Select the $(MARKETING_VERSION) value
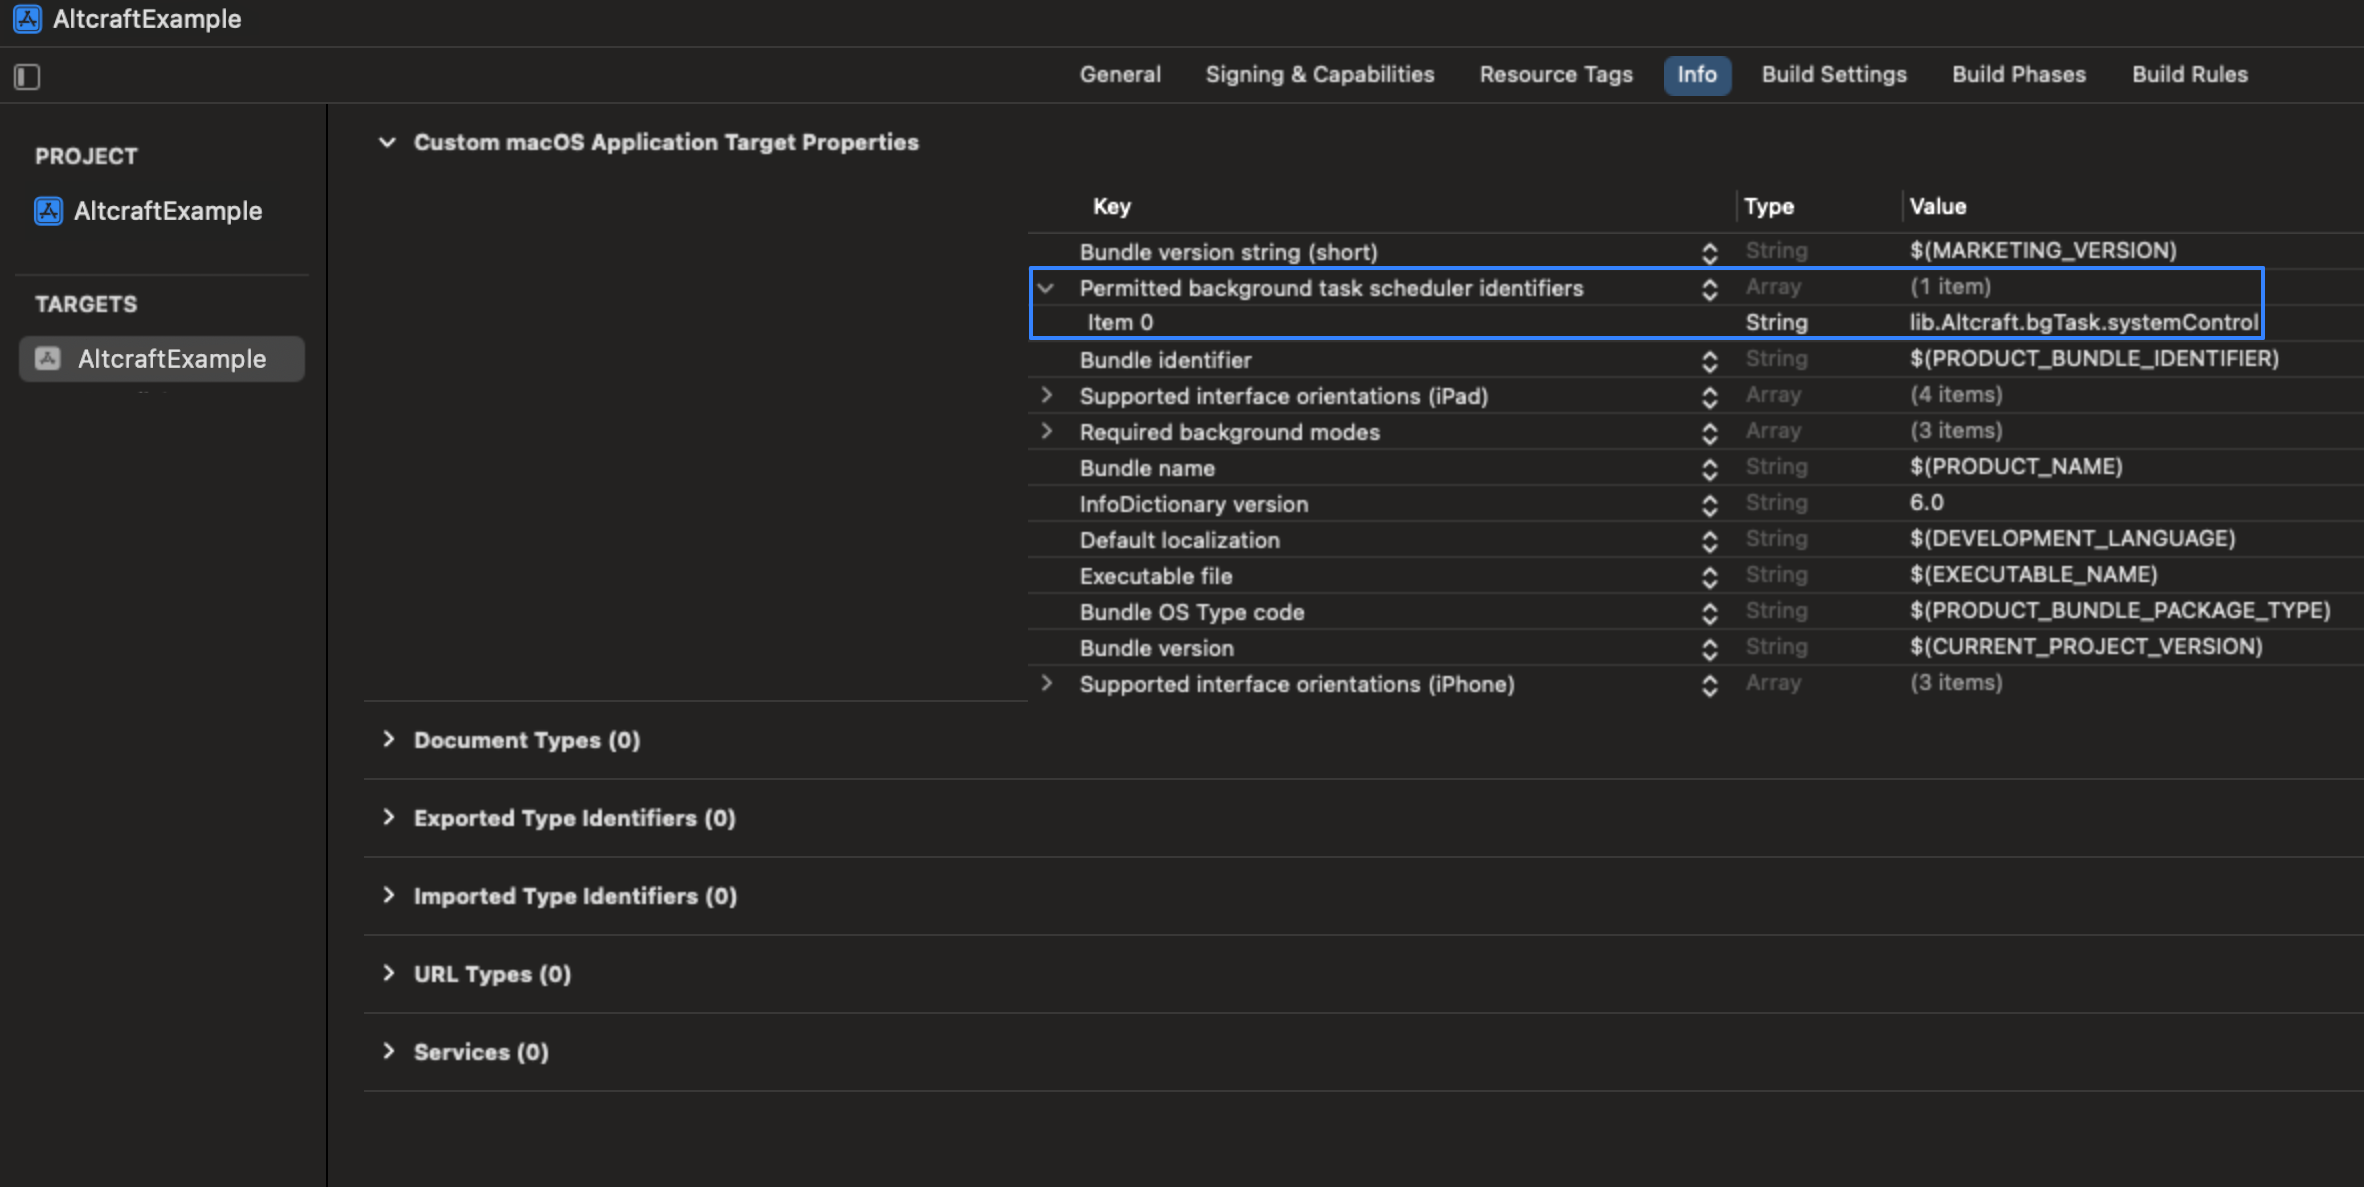Image resolution: width=2364 pixels, height=1187 pixels. [x=2043, y=250]
